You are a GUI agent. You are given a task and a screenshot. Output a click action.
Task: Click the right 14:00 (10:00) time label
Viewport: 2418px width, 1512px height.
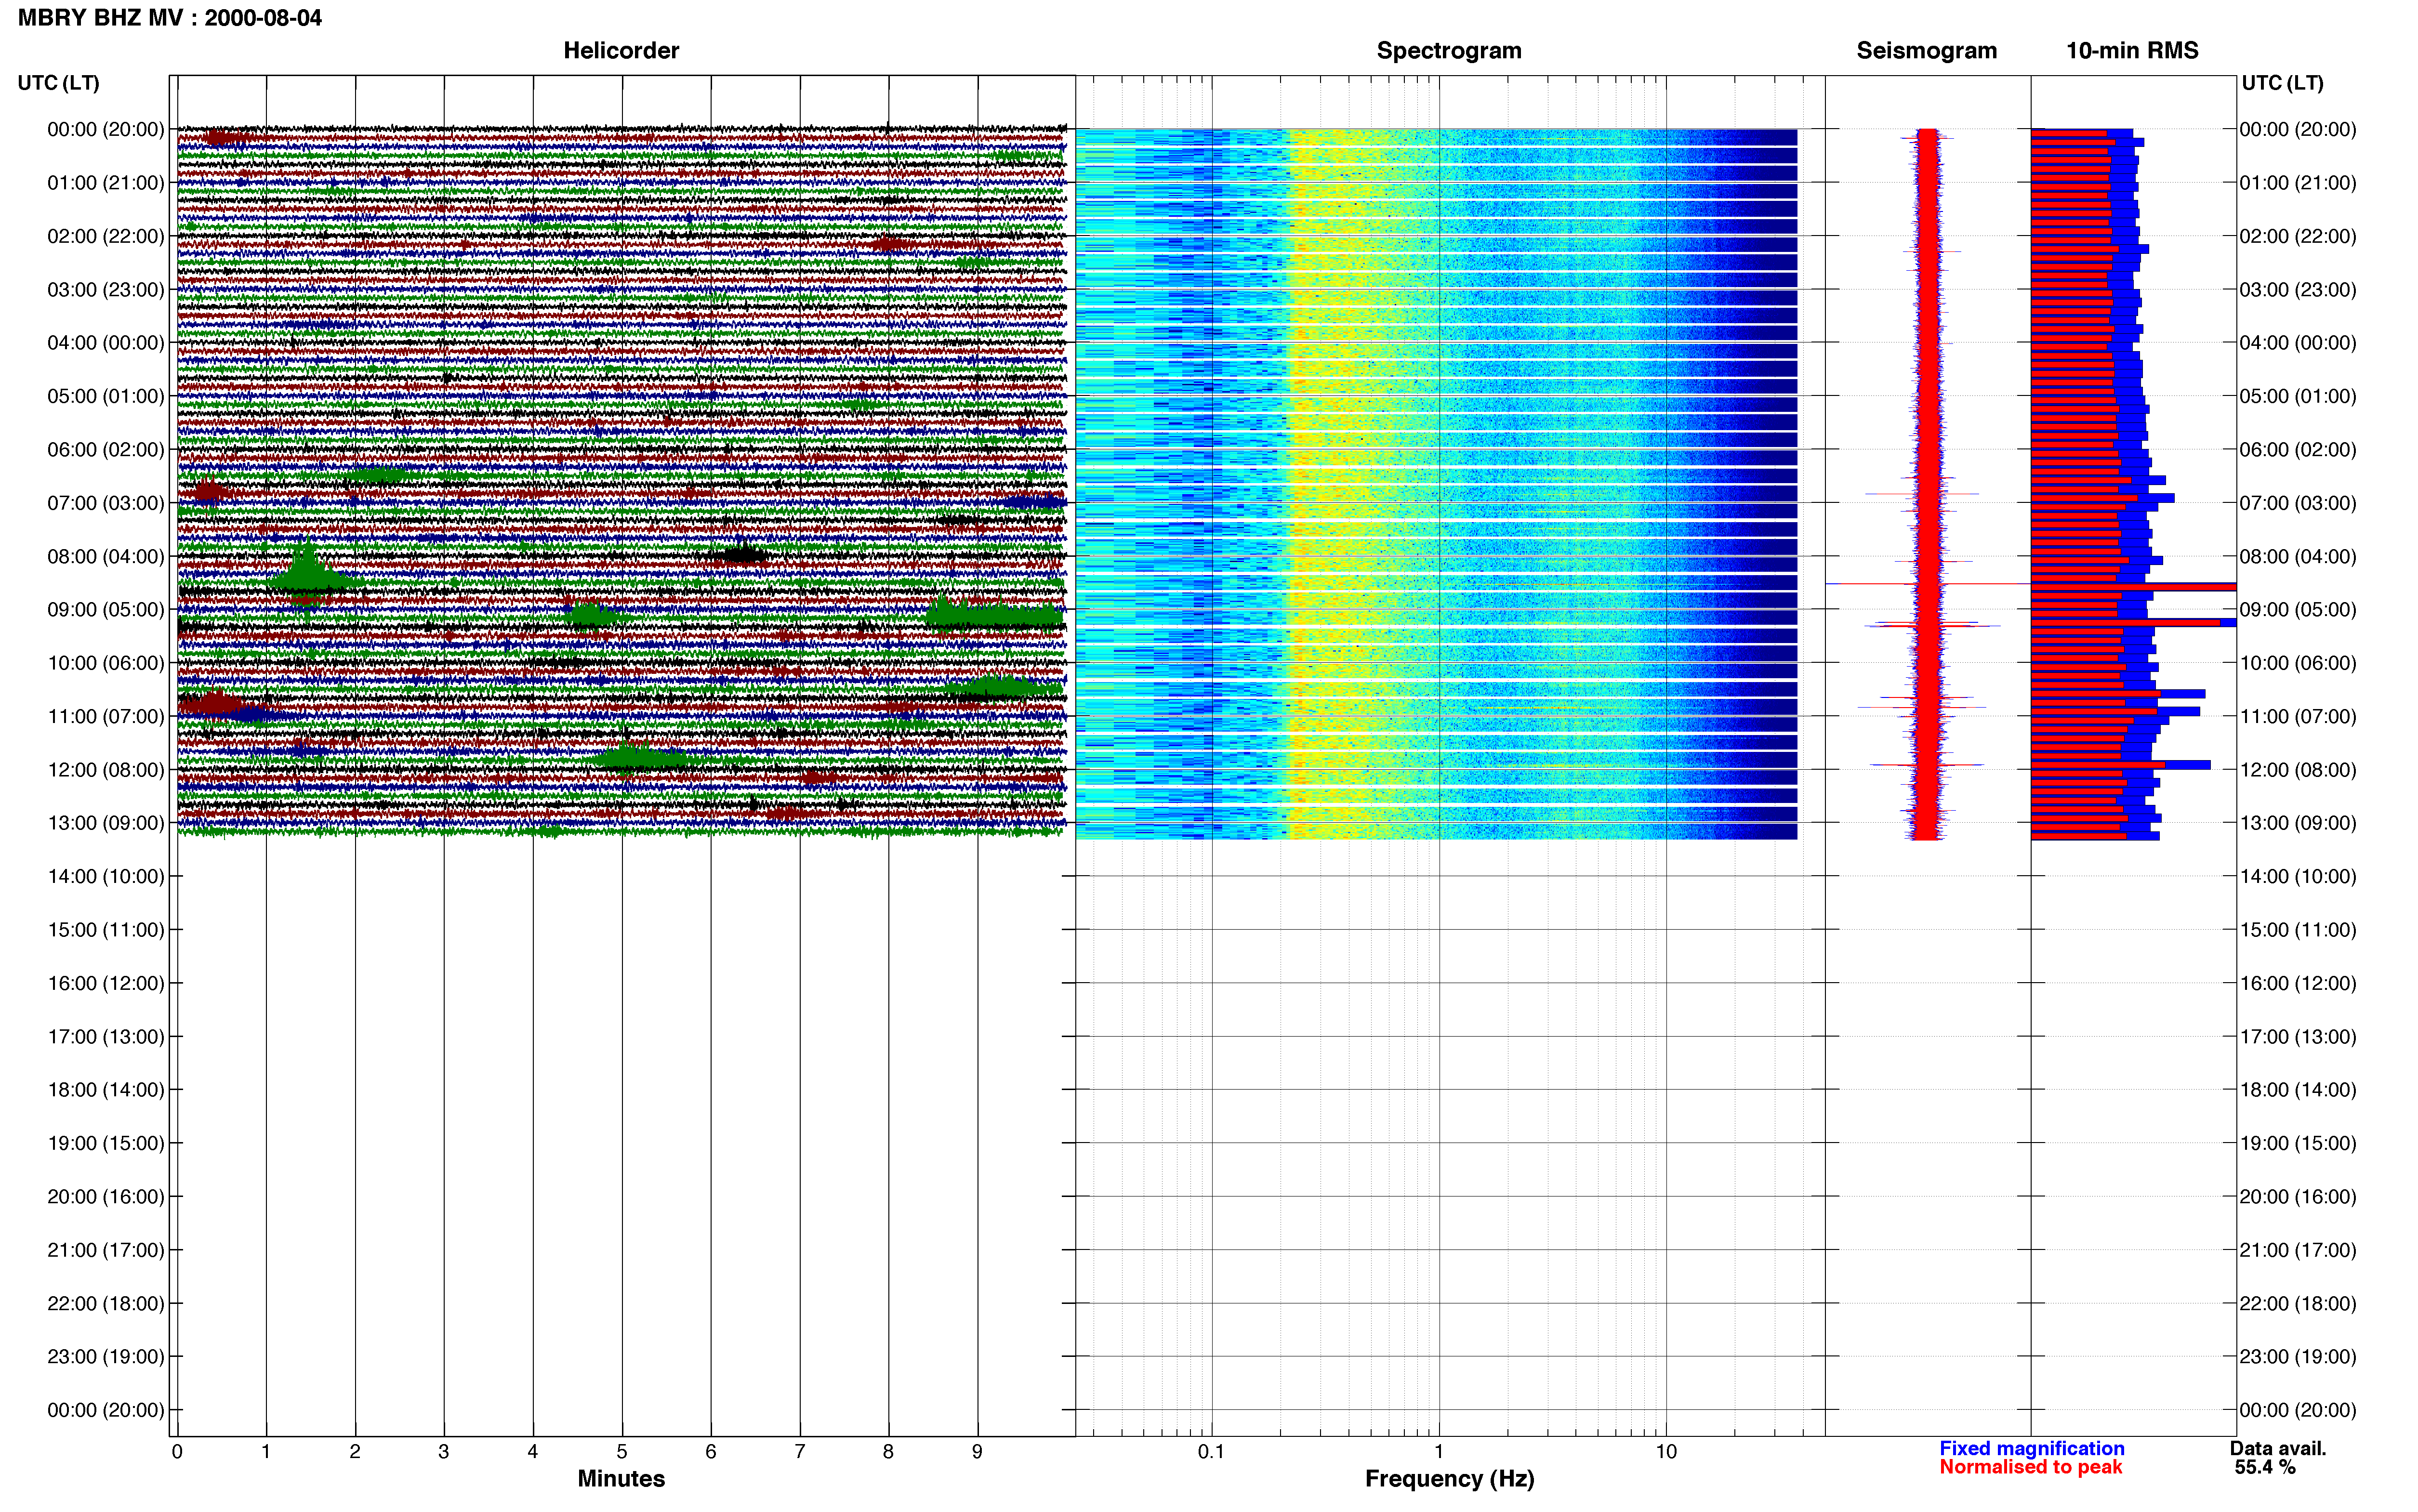[x=2298, y=876]
